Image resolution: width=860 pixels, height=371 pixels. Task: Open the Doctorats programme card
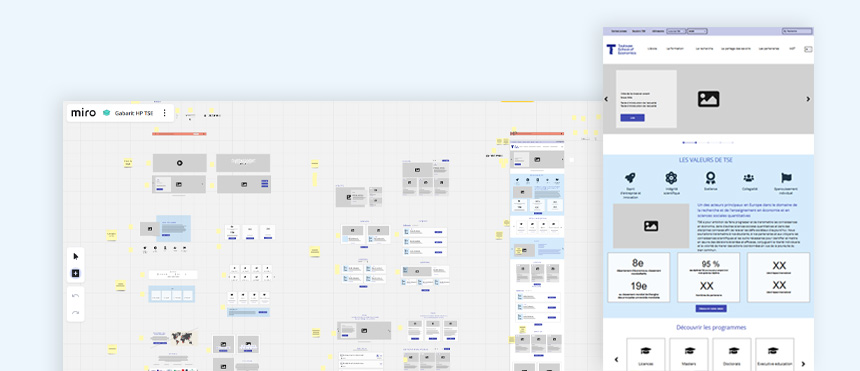coord(732,354)
